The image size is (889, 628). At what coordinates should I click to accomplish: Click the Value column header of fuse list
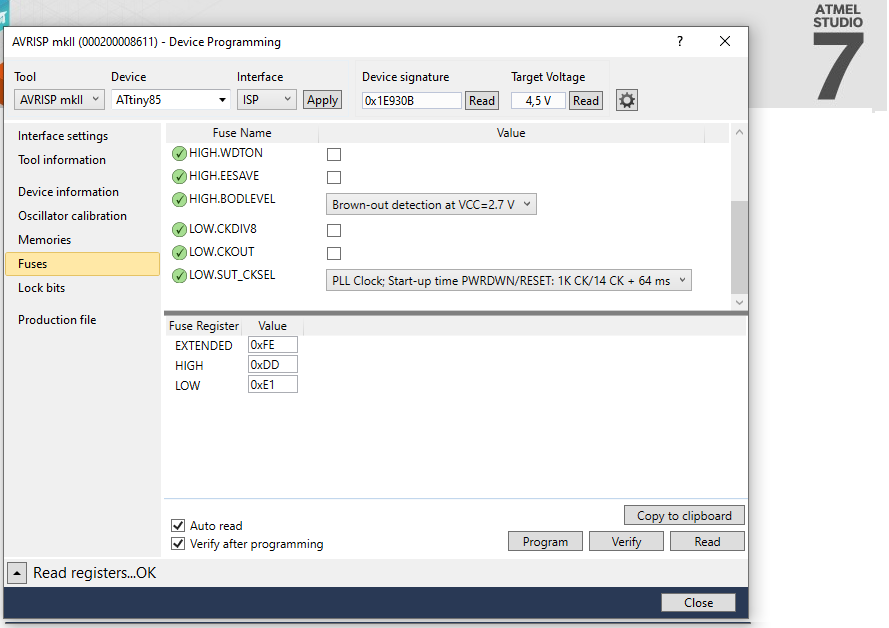pyautogui.click(x=511, y=133)
